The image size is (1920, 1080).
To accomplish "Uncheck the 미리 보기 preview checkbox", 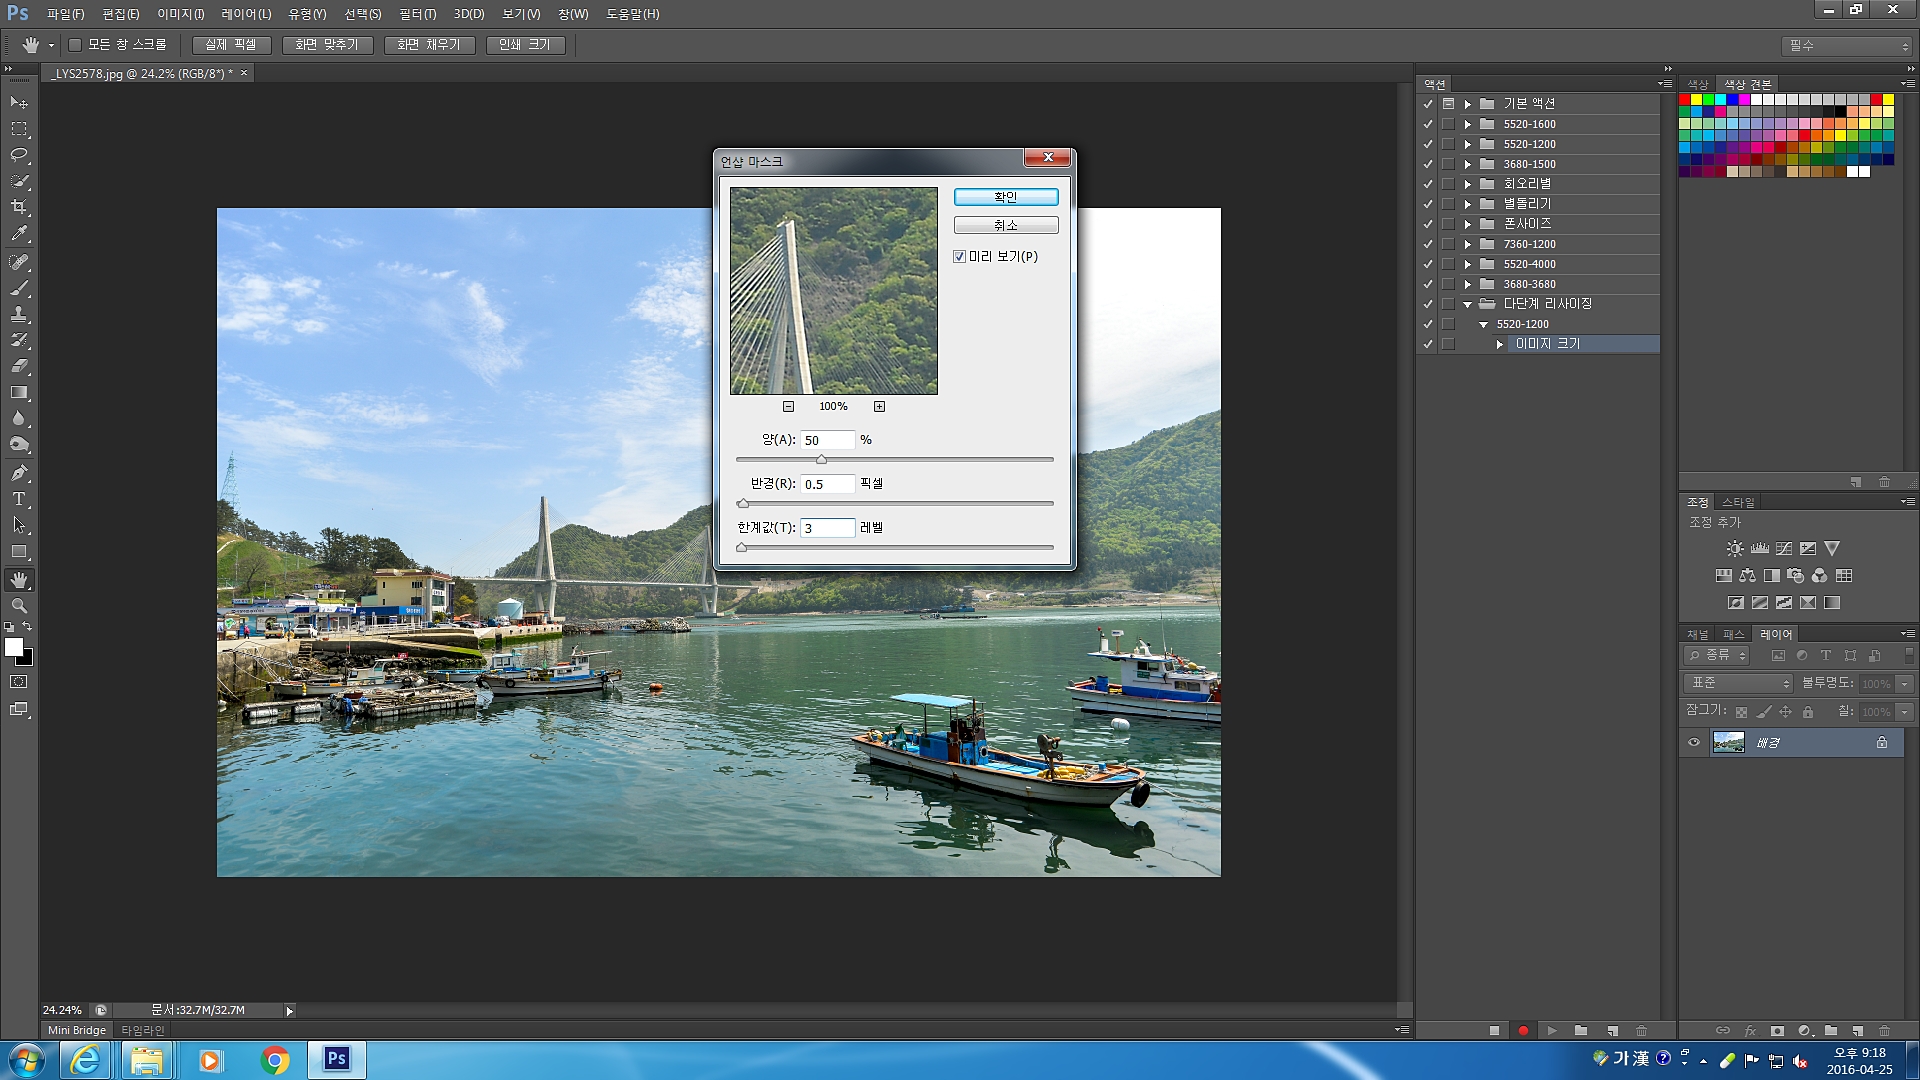I will tap(960, 257).
